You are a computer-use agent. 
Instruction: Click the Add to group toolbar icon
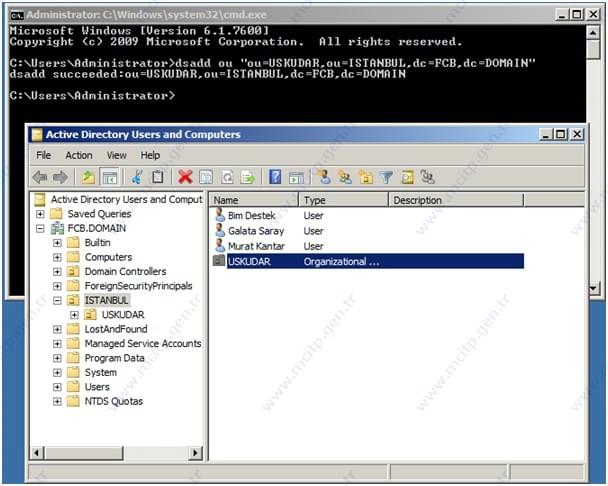pos(428,177)
